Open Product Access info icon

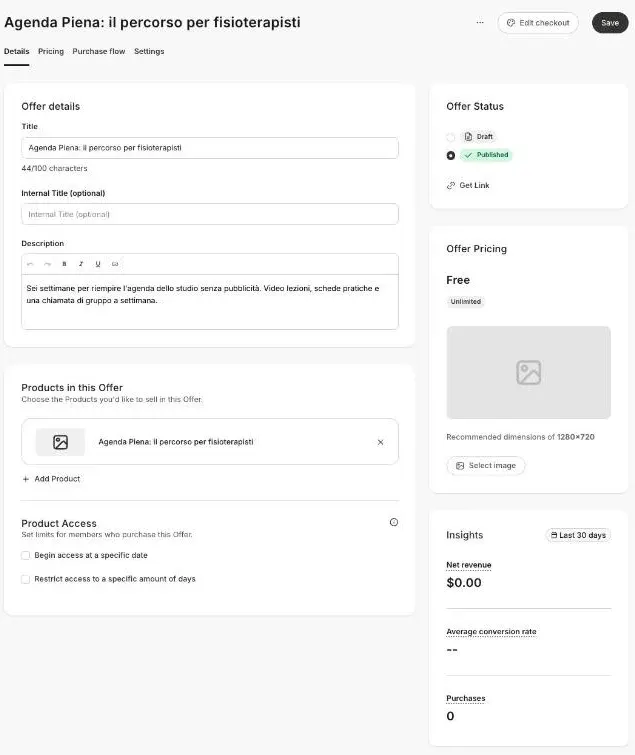[394, 522]
